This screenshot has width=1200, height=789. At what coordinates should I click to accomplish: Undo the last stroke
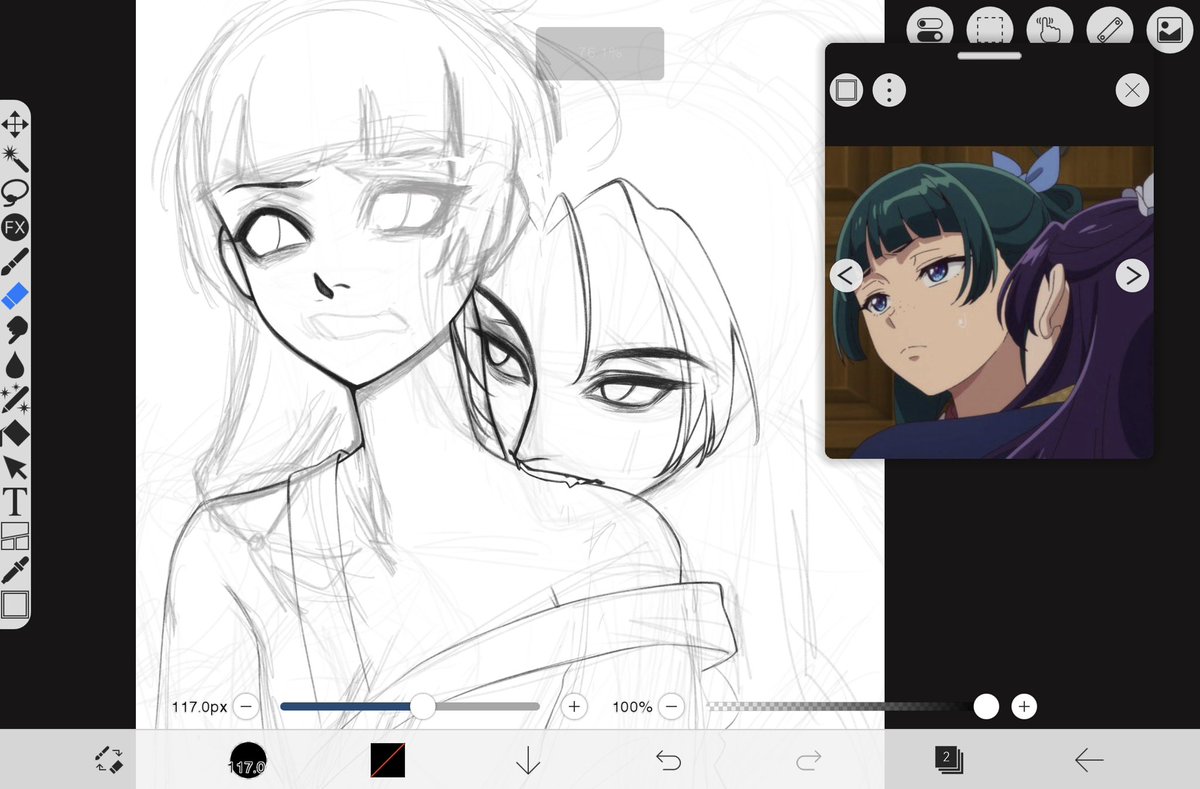tap(668, 761)
